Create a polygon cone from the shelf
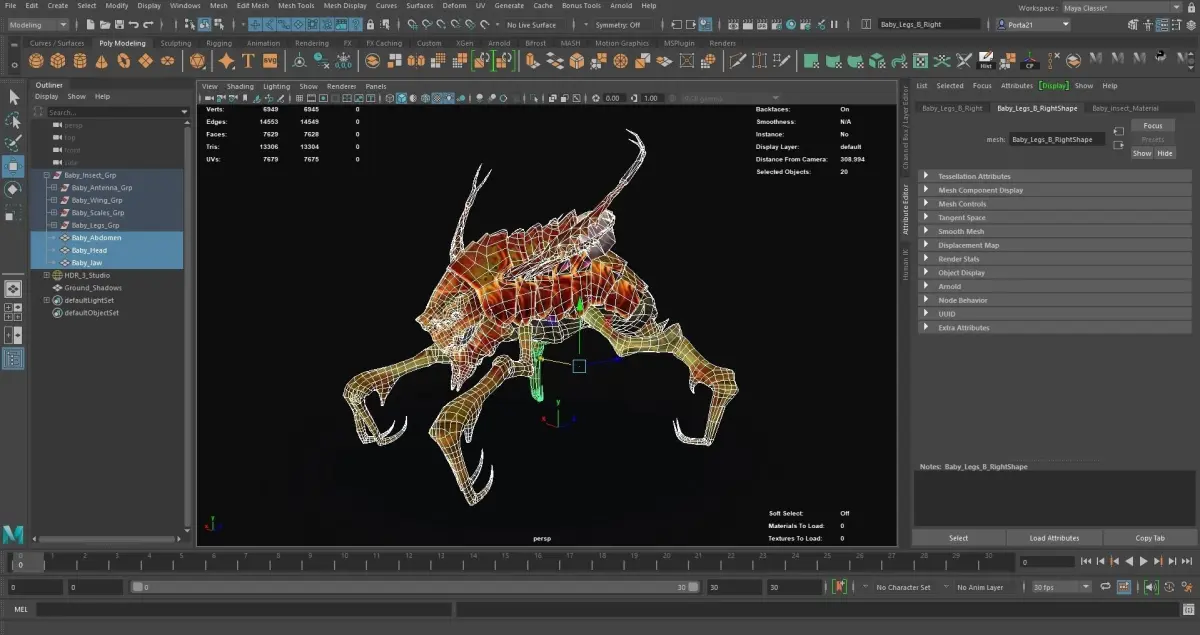The image size is (1200, 635). tap(100, 61)
